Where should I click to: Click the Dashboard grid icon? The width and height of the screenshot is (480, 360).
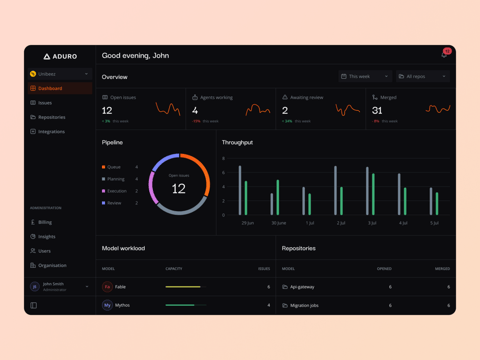[x=33, y=88]
